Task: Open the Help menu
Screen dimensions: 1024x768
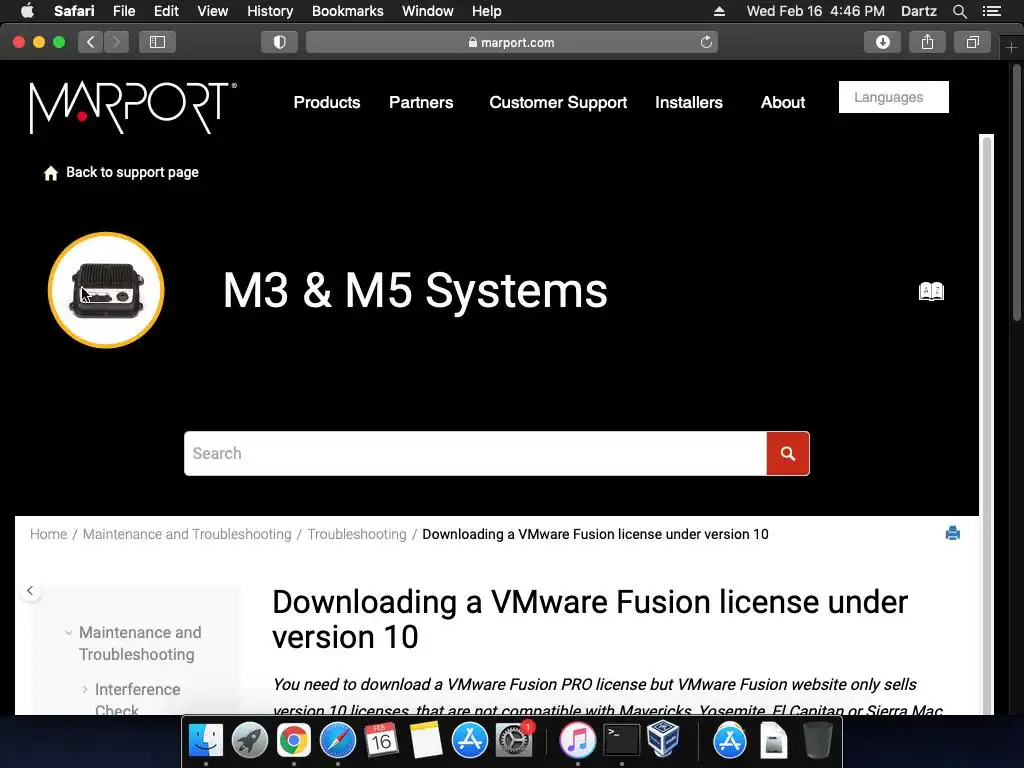Action: (x=487, y=11)
